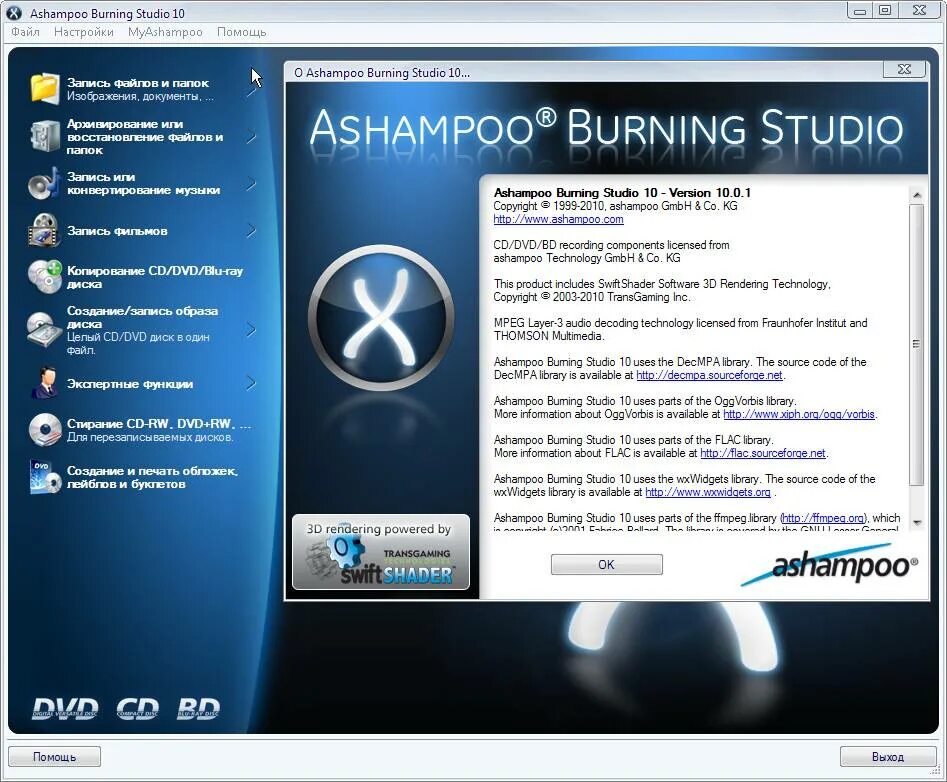The width and height of the screenshot is (947, 782).
Task: Open the http://www.ashampoo.com link
Action: click(x=558, y=219)
